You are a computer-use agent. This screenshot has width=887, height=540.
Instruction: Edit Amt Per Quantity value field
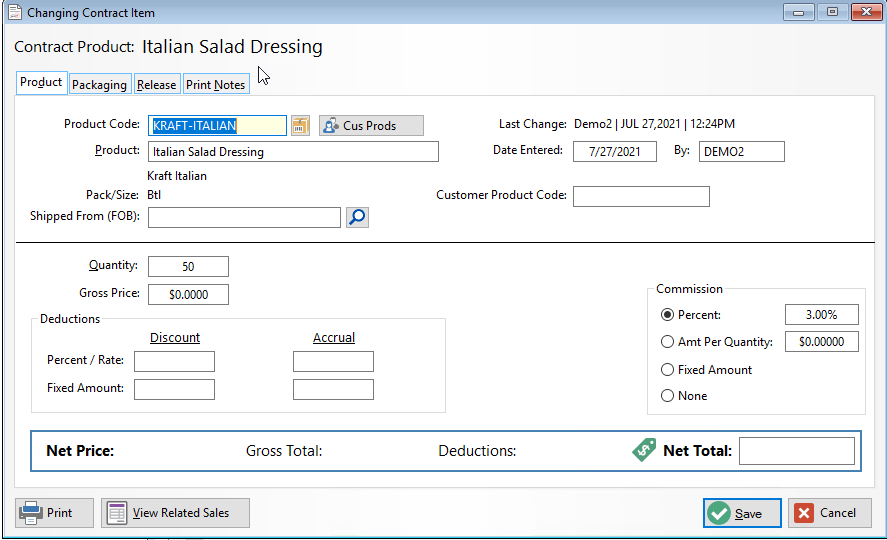click(x=821, y=342)
